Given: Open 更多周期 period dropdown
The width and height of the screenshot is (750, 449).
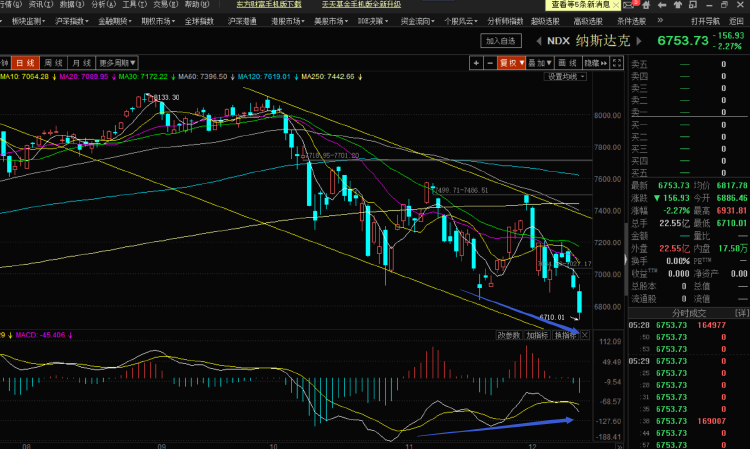Looking at the screenshot, I should (117, 63).
